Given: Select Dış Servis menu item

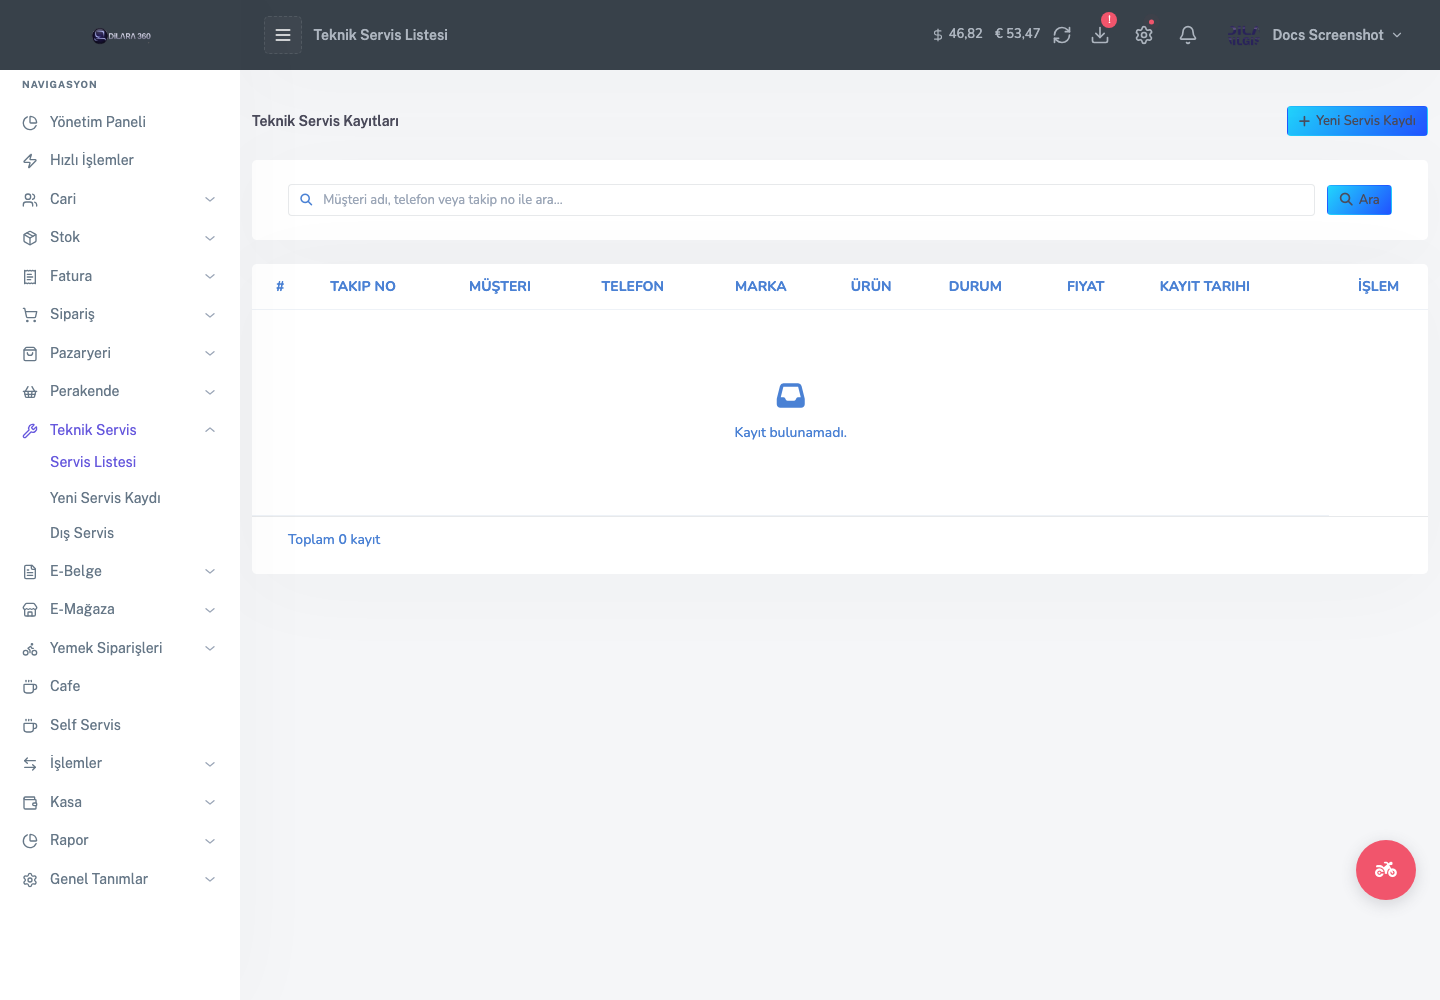Looking at the screenshot, I should 82,533.
